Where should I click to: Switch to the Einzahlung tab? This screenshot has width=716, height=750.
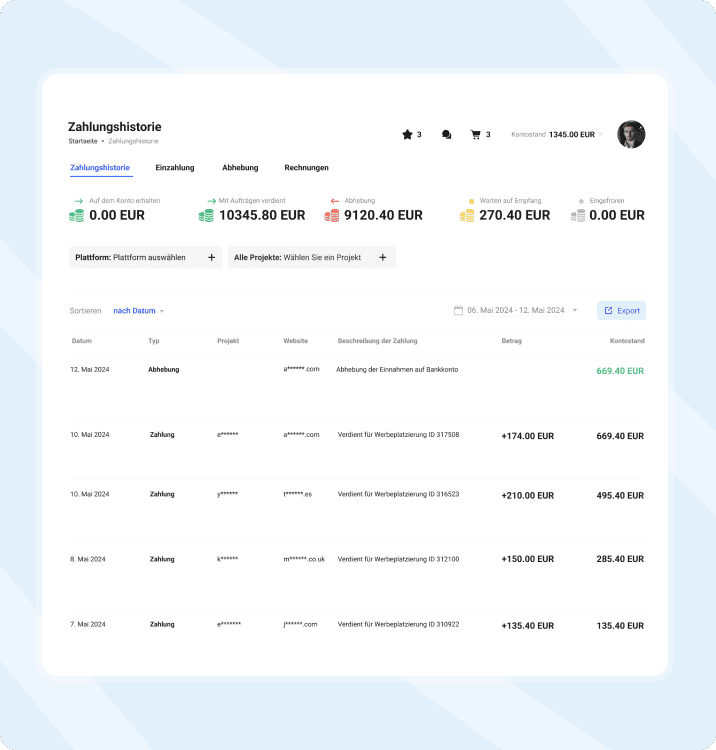coord(175,168)
